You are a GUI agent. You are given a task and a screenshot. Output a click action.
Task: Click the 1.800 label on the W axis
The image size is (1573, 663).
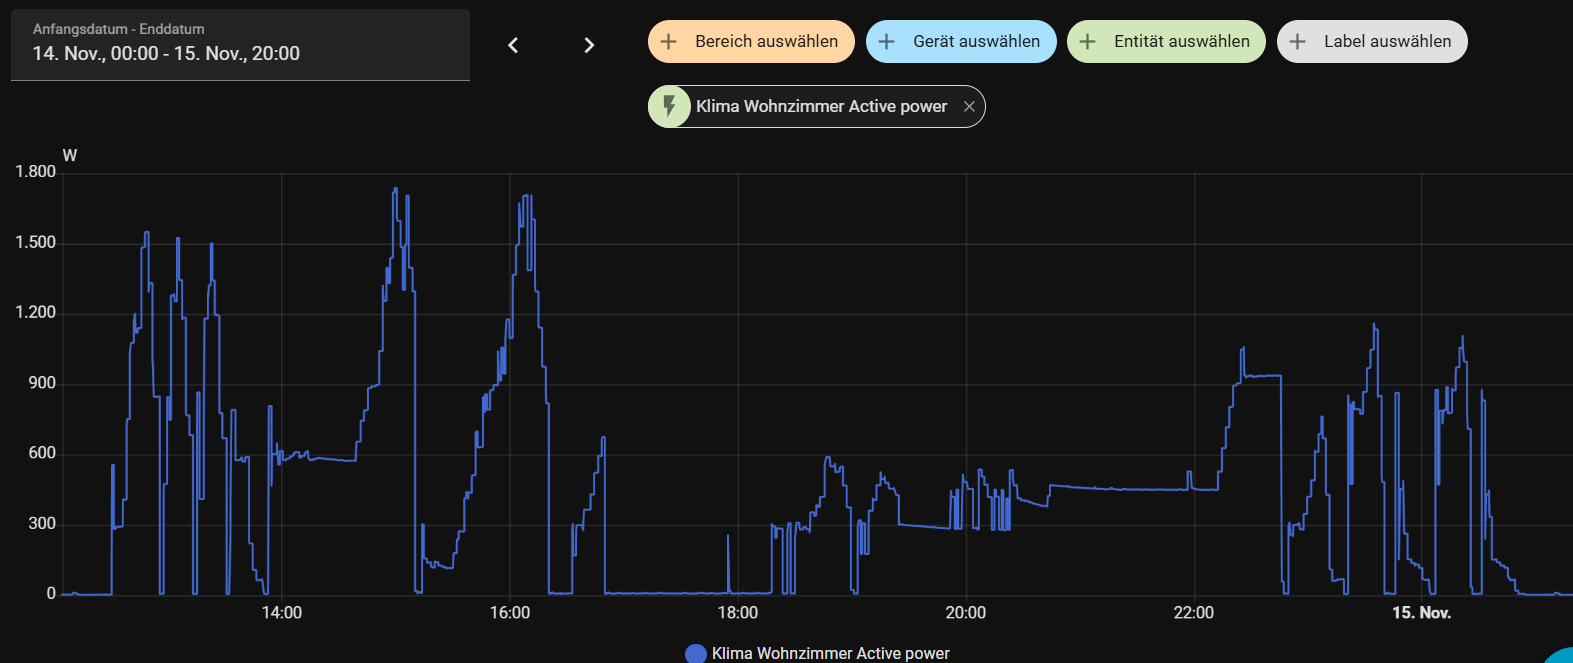pos(36,172)
